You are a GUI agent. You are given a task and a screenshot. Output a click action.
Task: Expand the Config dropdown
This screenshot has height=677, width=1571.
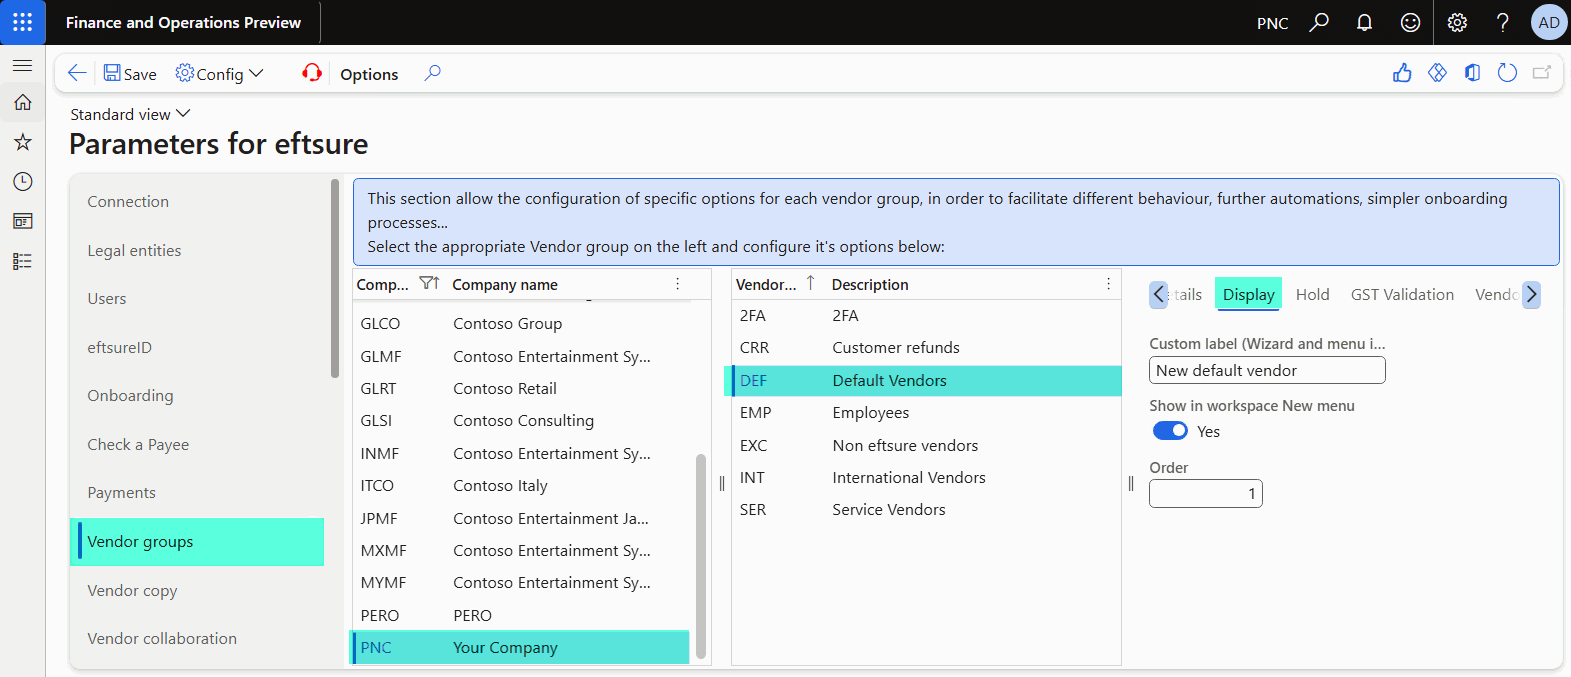220,73
